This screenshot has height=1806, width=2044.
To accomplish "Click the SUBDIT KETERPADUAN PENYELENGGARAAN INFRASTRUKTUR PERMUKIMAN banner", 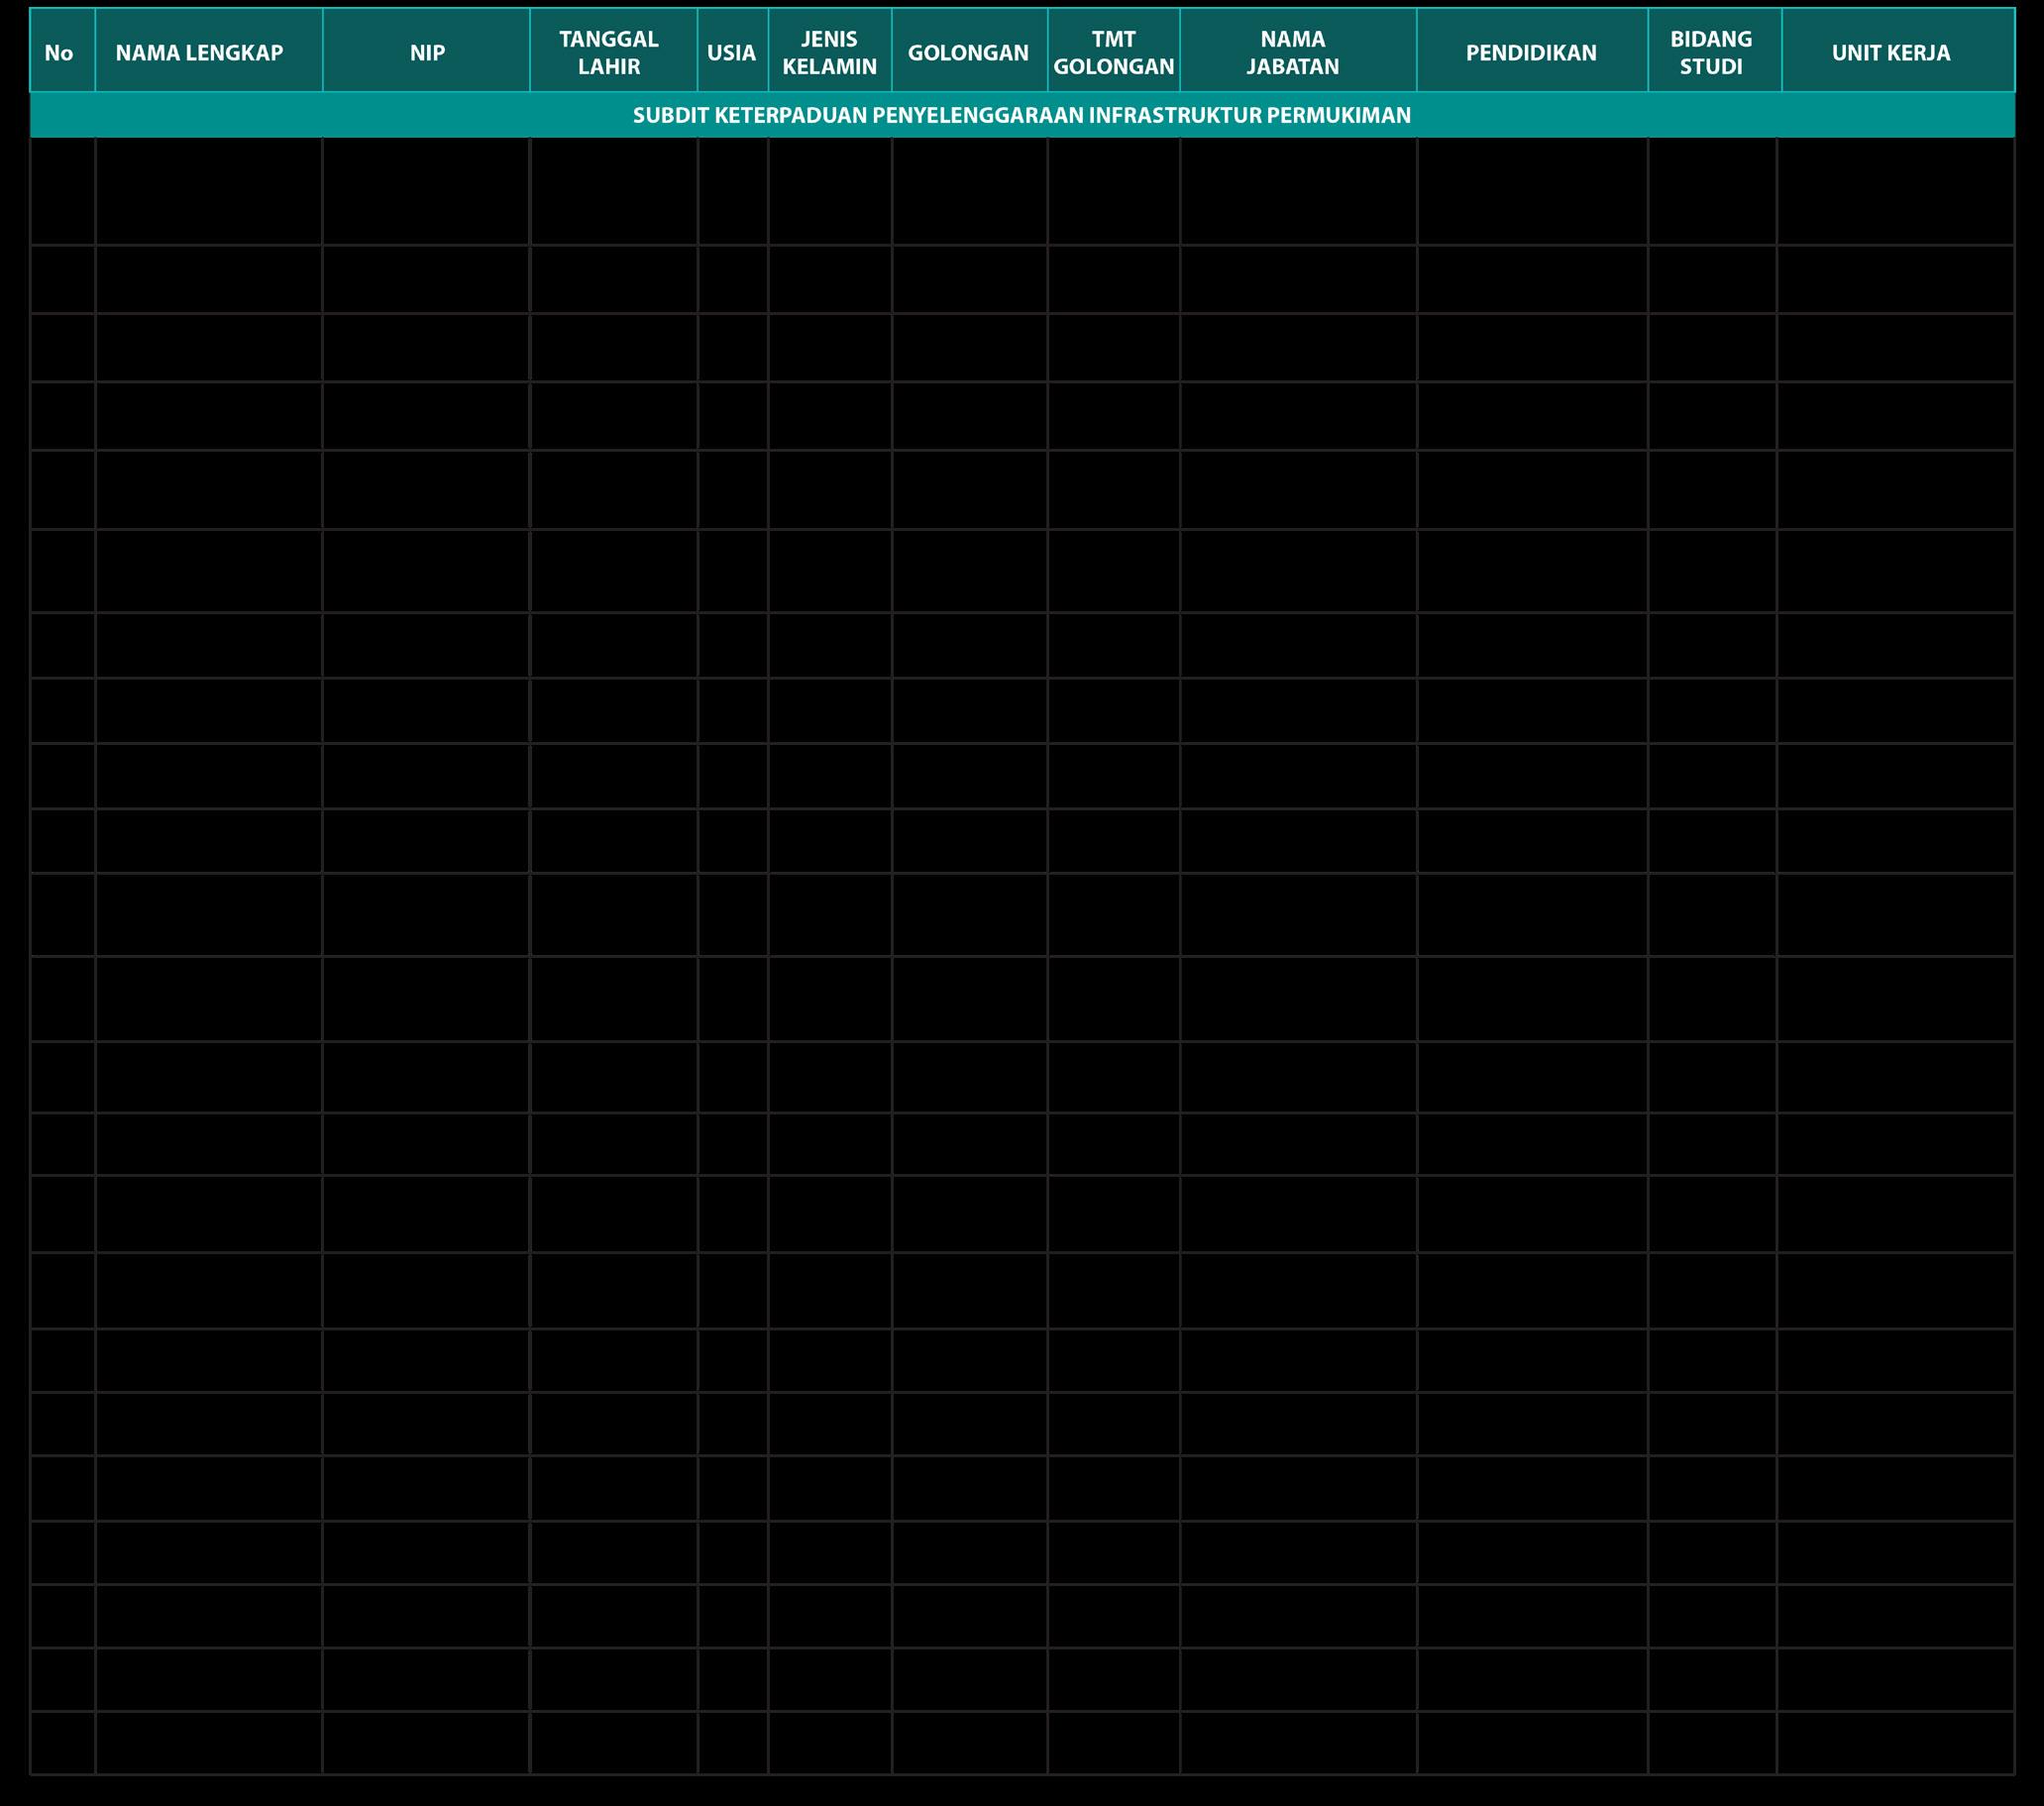I will pyautogui.click(x=1022, y=115).
